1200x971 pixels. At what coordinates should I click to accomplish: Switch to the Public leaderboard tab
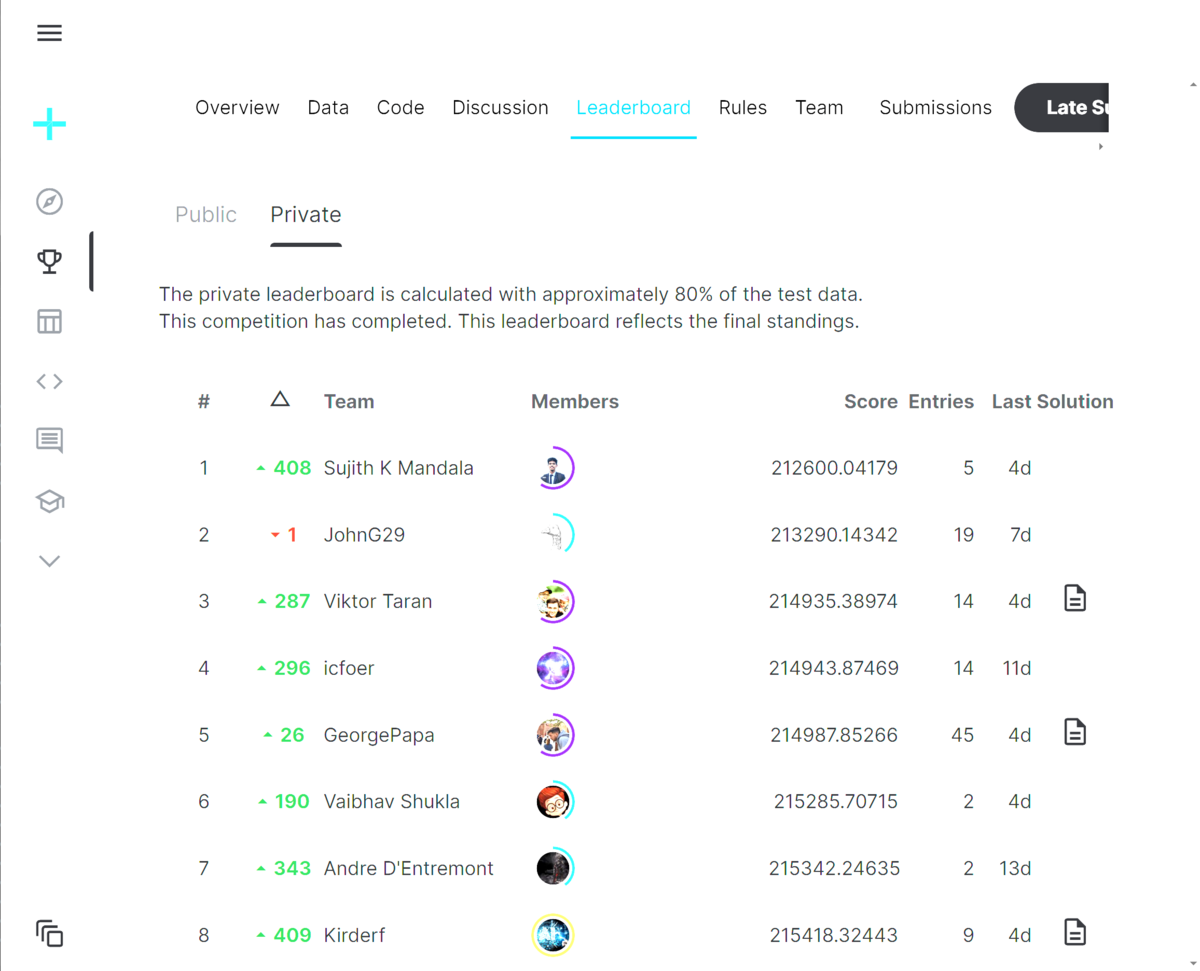point(206,214)
